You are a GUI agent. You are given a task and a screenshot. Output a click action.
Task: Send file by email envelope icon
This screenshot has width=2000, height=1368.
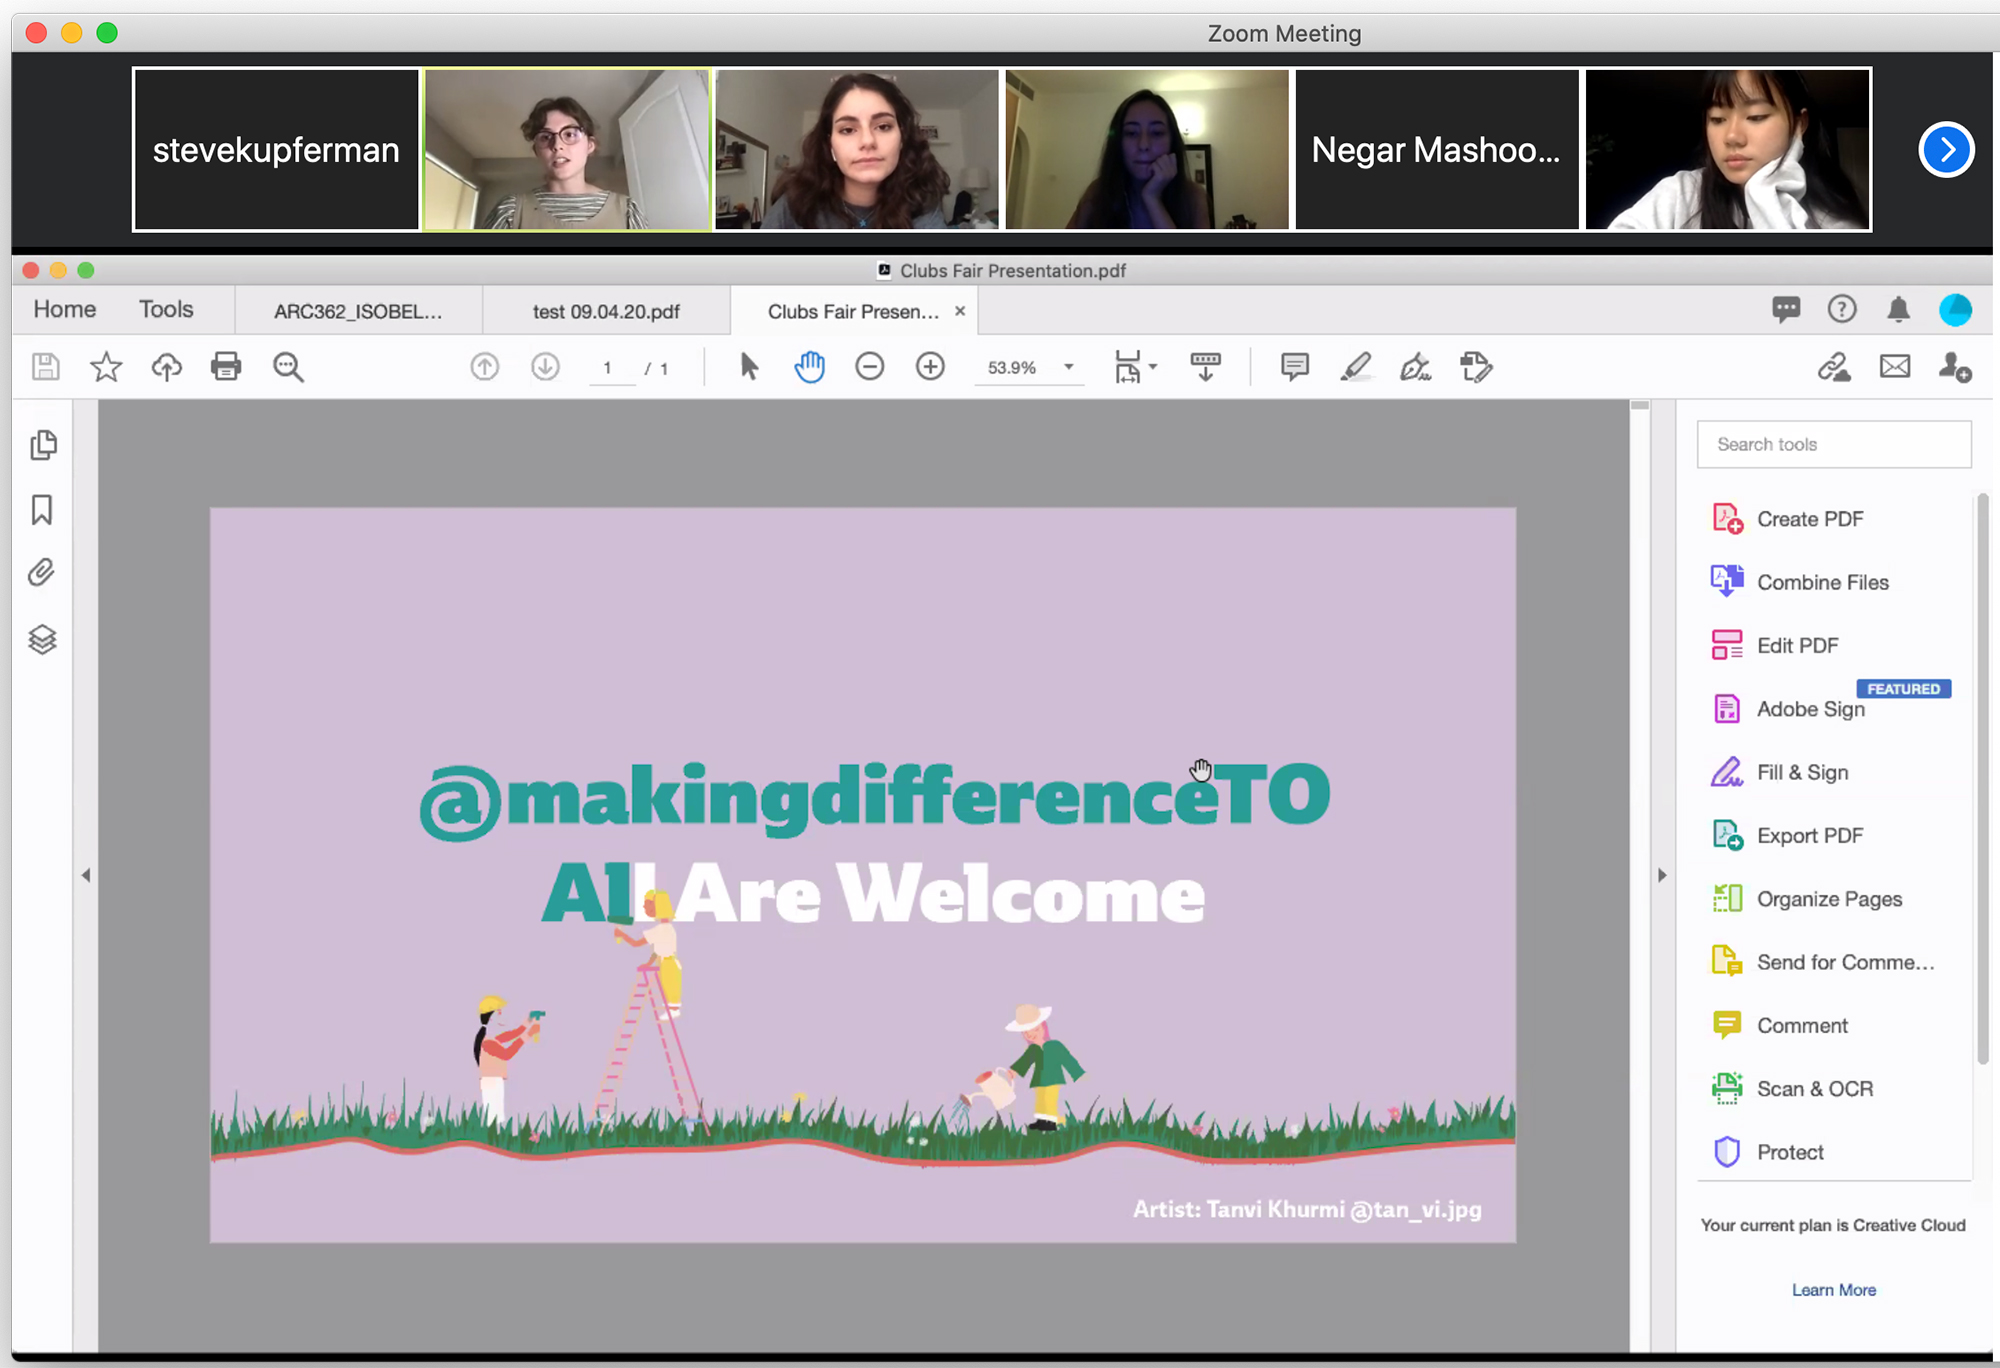(x=1894, y=367)
